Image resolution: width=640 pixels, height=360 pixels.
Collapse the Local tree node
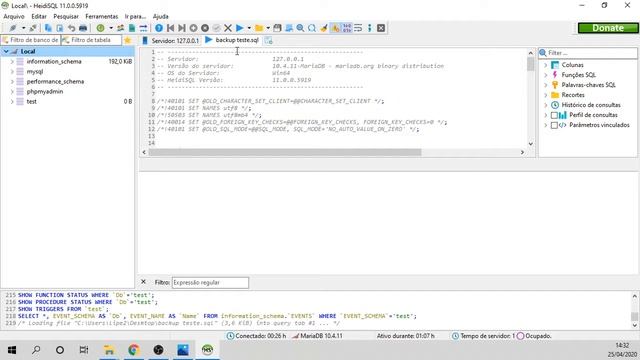pos(6,51)
